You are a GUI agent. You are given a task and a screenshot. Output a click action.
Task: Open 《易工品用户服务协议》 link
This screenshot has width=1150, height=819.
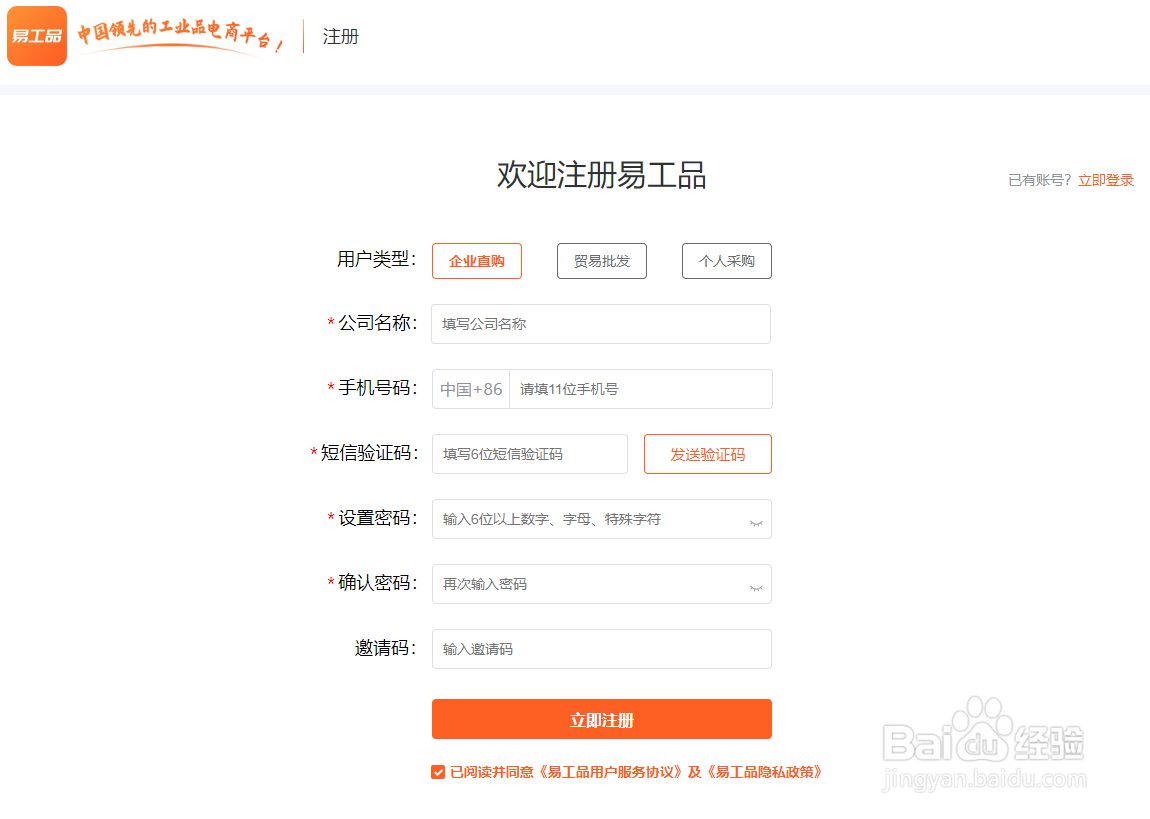[610, 772]
